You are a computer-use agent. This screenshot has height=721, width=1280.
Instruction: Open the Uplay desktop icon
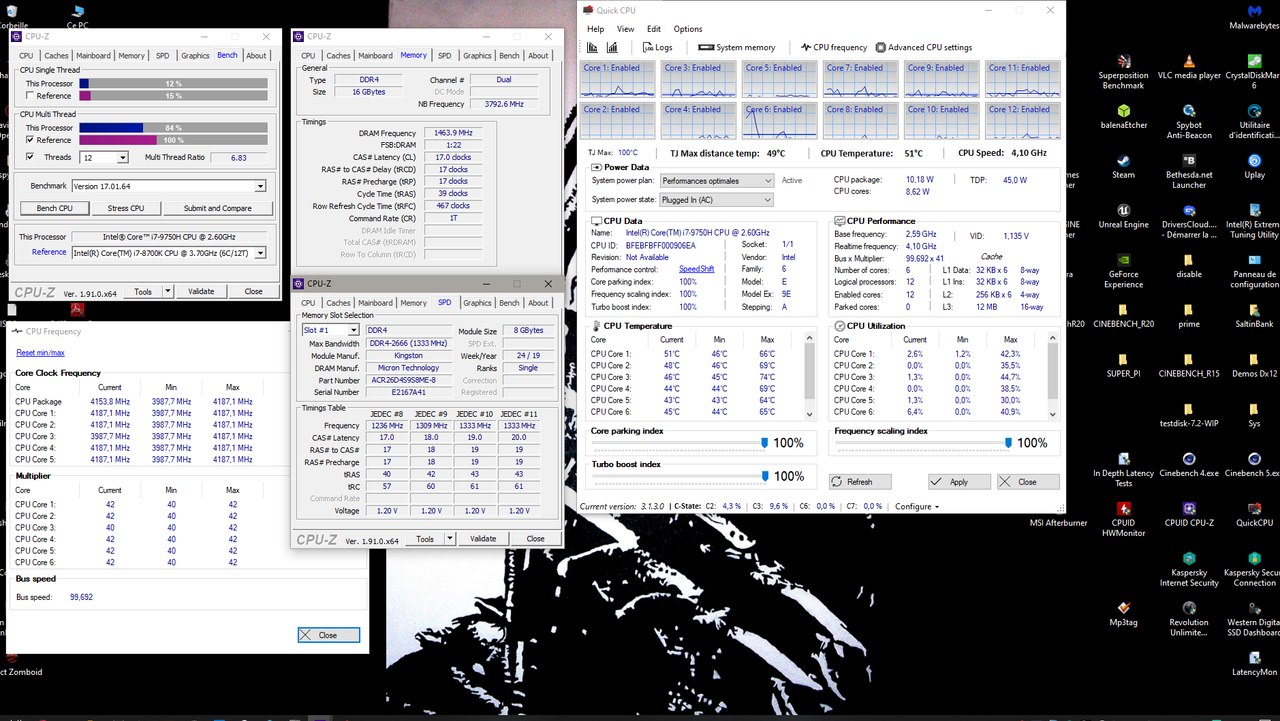(1254, 167)
